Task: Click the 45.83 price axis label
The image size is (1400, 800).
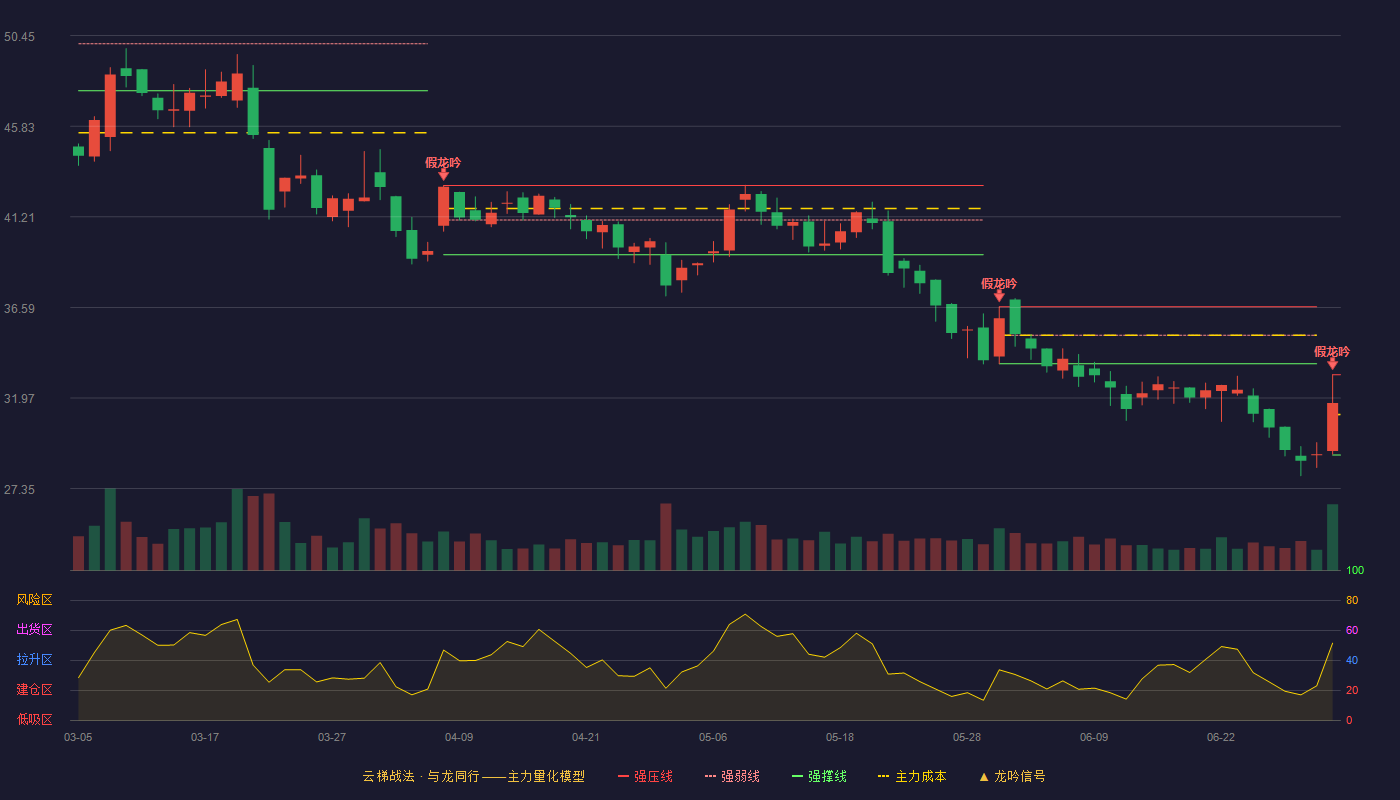Action: tap(19, 128)
